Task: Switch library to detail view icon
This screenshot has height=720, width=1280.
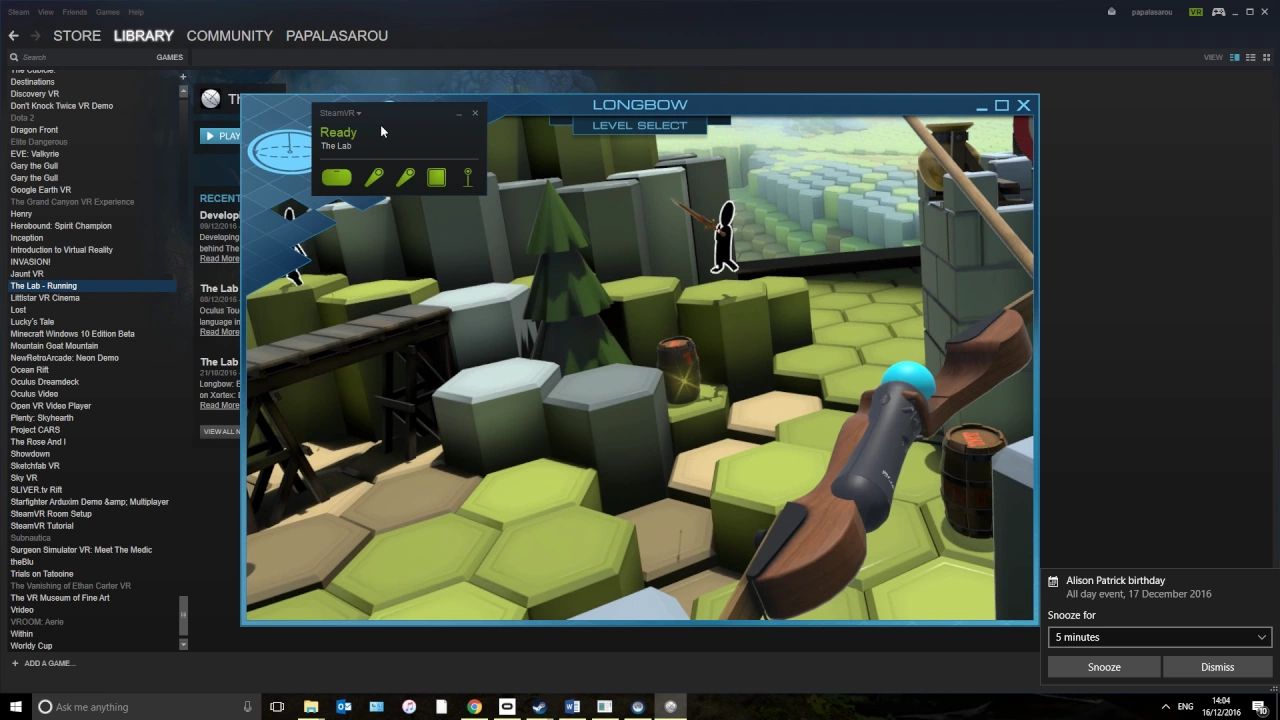Action: (x=1235, y=57)
